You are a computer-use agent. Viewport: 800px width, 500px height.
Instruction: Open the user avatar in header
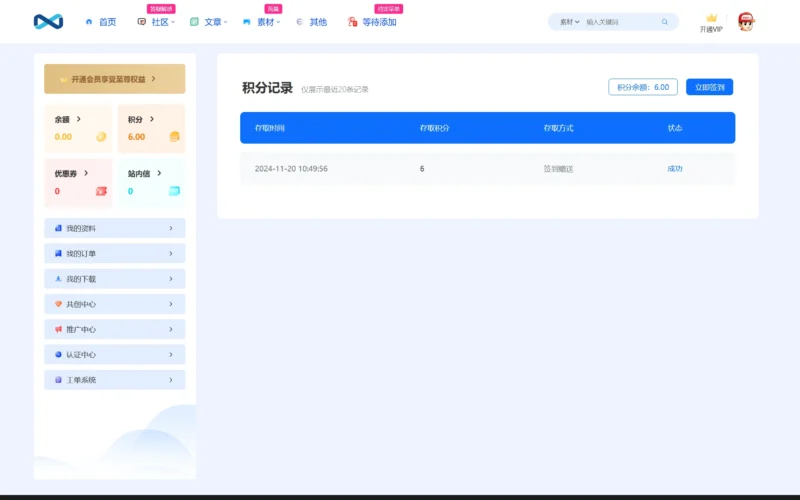[x=746, y=22]
